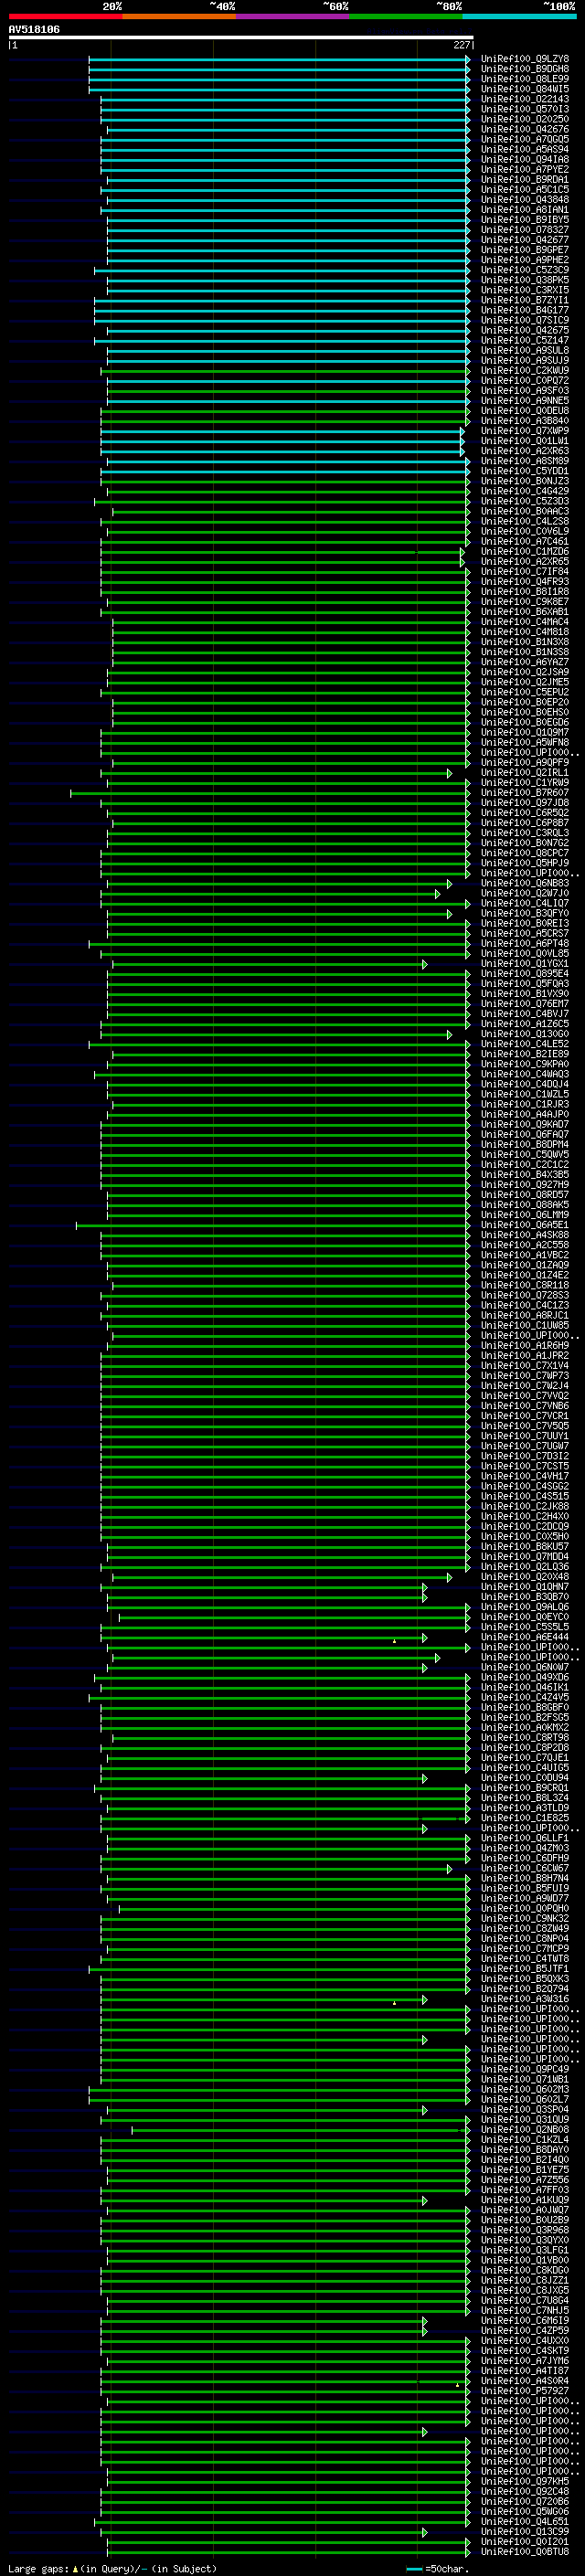The image size is (585, 2576).
Task: Click the short green bar of UniRef100_Q1YGX1
Action: [270, 965]
